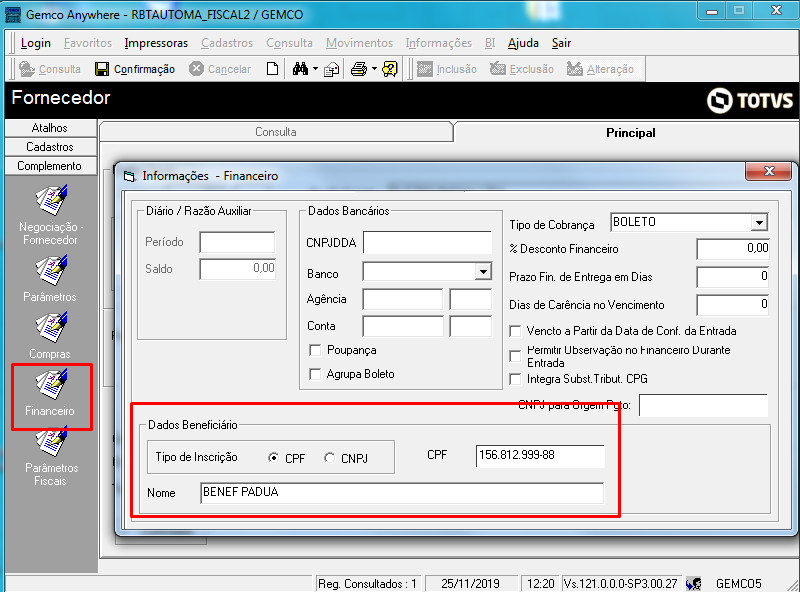Click the CPF field 156.812.999-88
Screen dimensions: 800x592
pyautogui.click(x=540, y=455)
